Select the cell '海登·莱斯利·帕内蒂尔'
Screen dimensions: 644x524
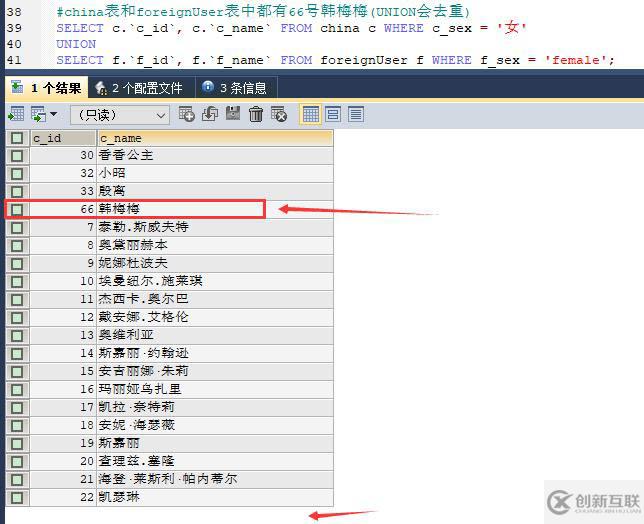[x=215, y=480]
